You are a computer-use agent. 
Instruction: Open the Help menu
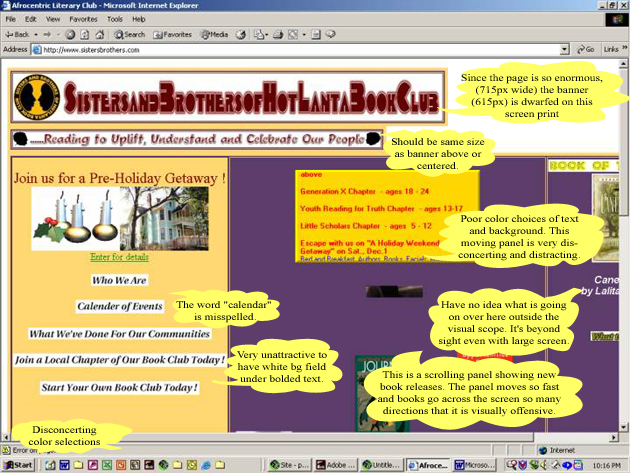coord(139,19)
